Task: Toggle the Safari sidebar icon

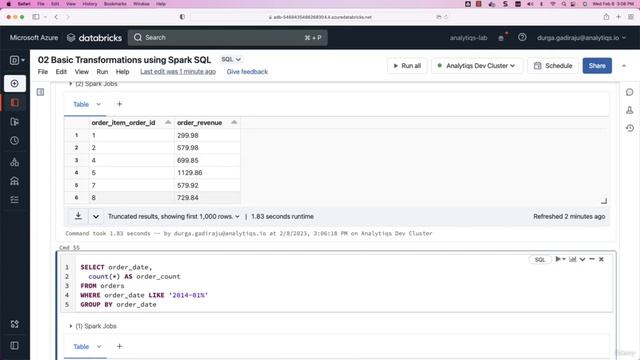Action: pyautogui.click(x=36, y=17)
